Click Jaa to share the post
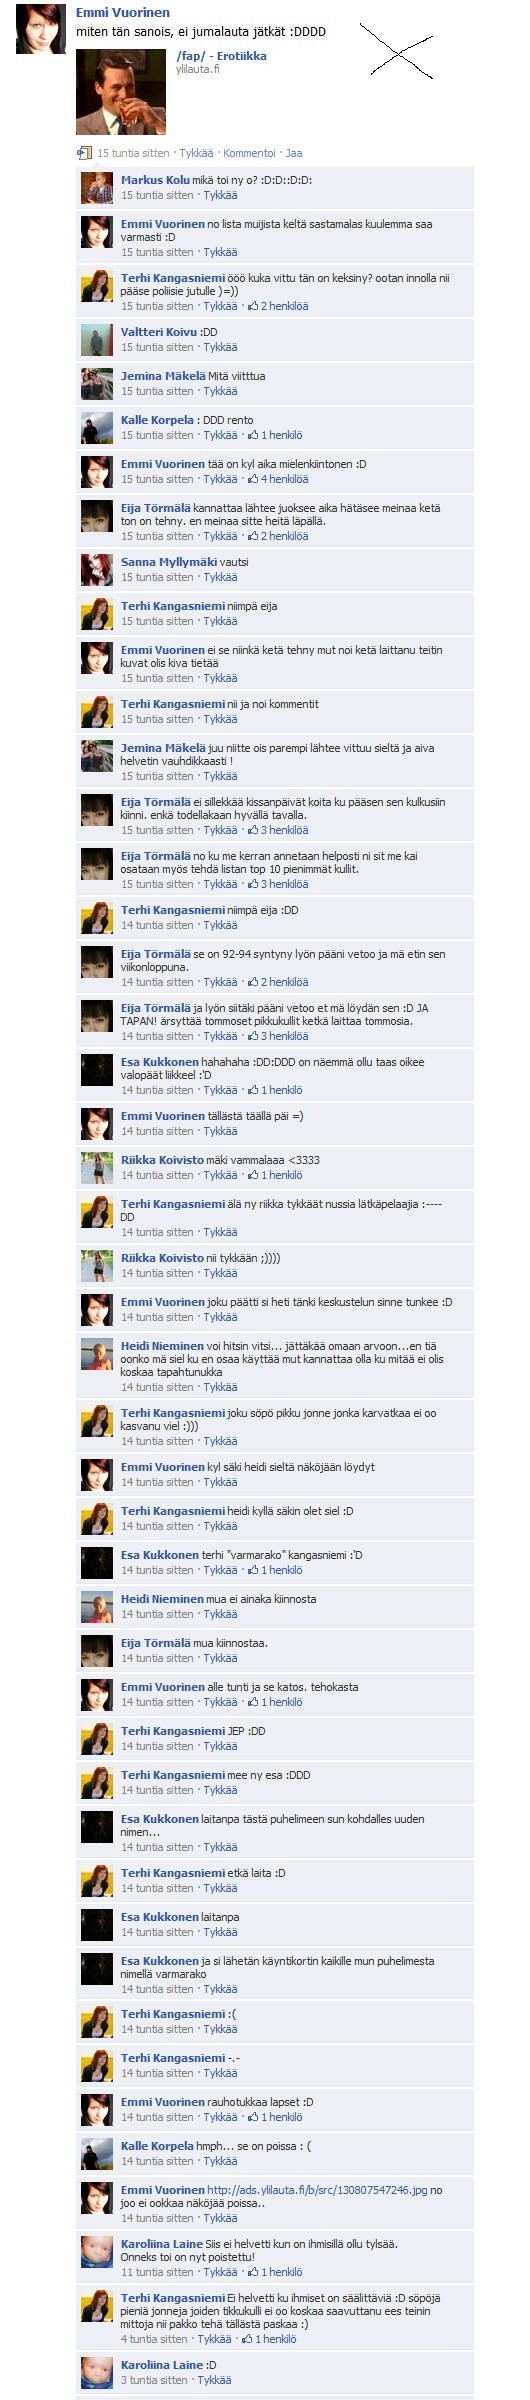Screen dimensions: 530x2400 294,154
